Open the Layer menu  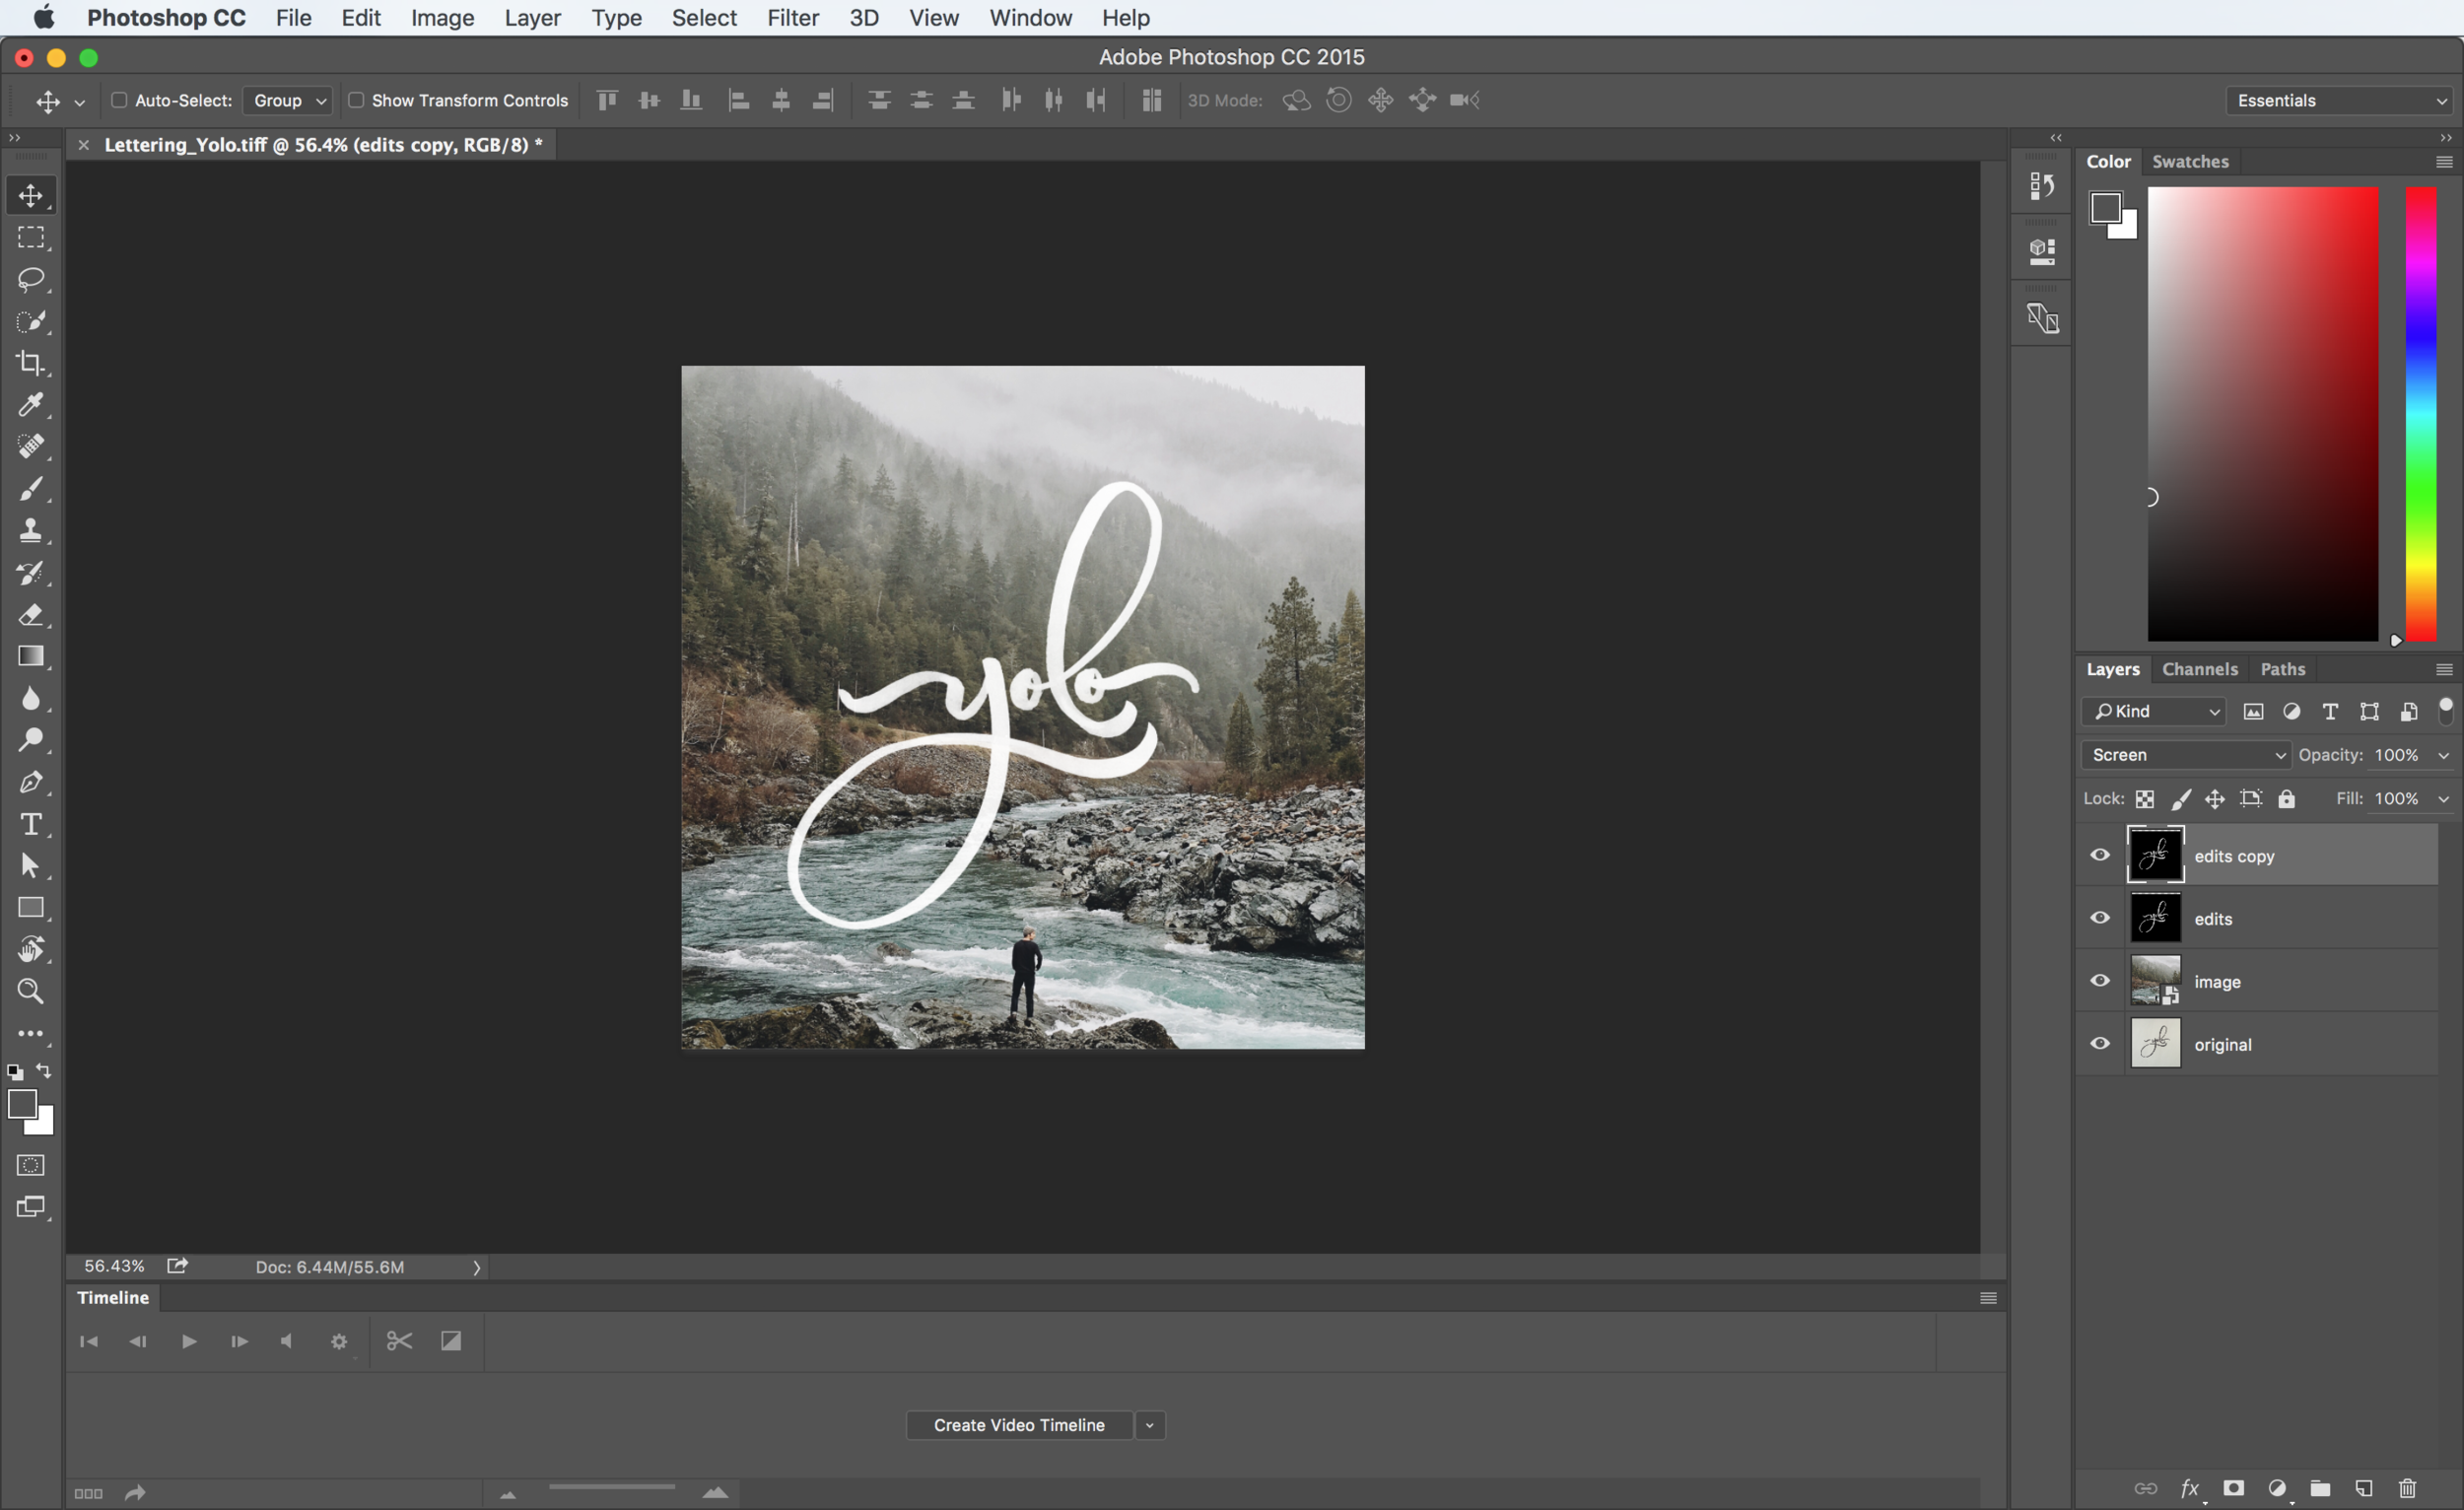[532, 18]
